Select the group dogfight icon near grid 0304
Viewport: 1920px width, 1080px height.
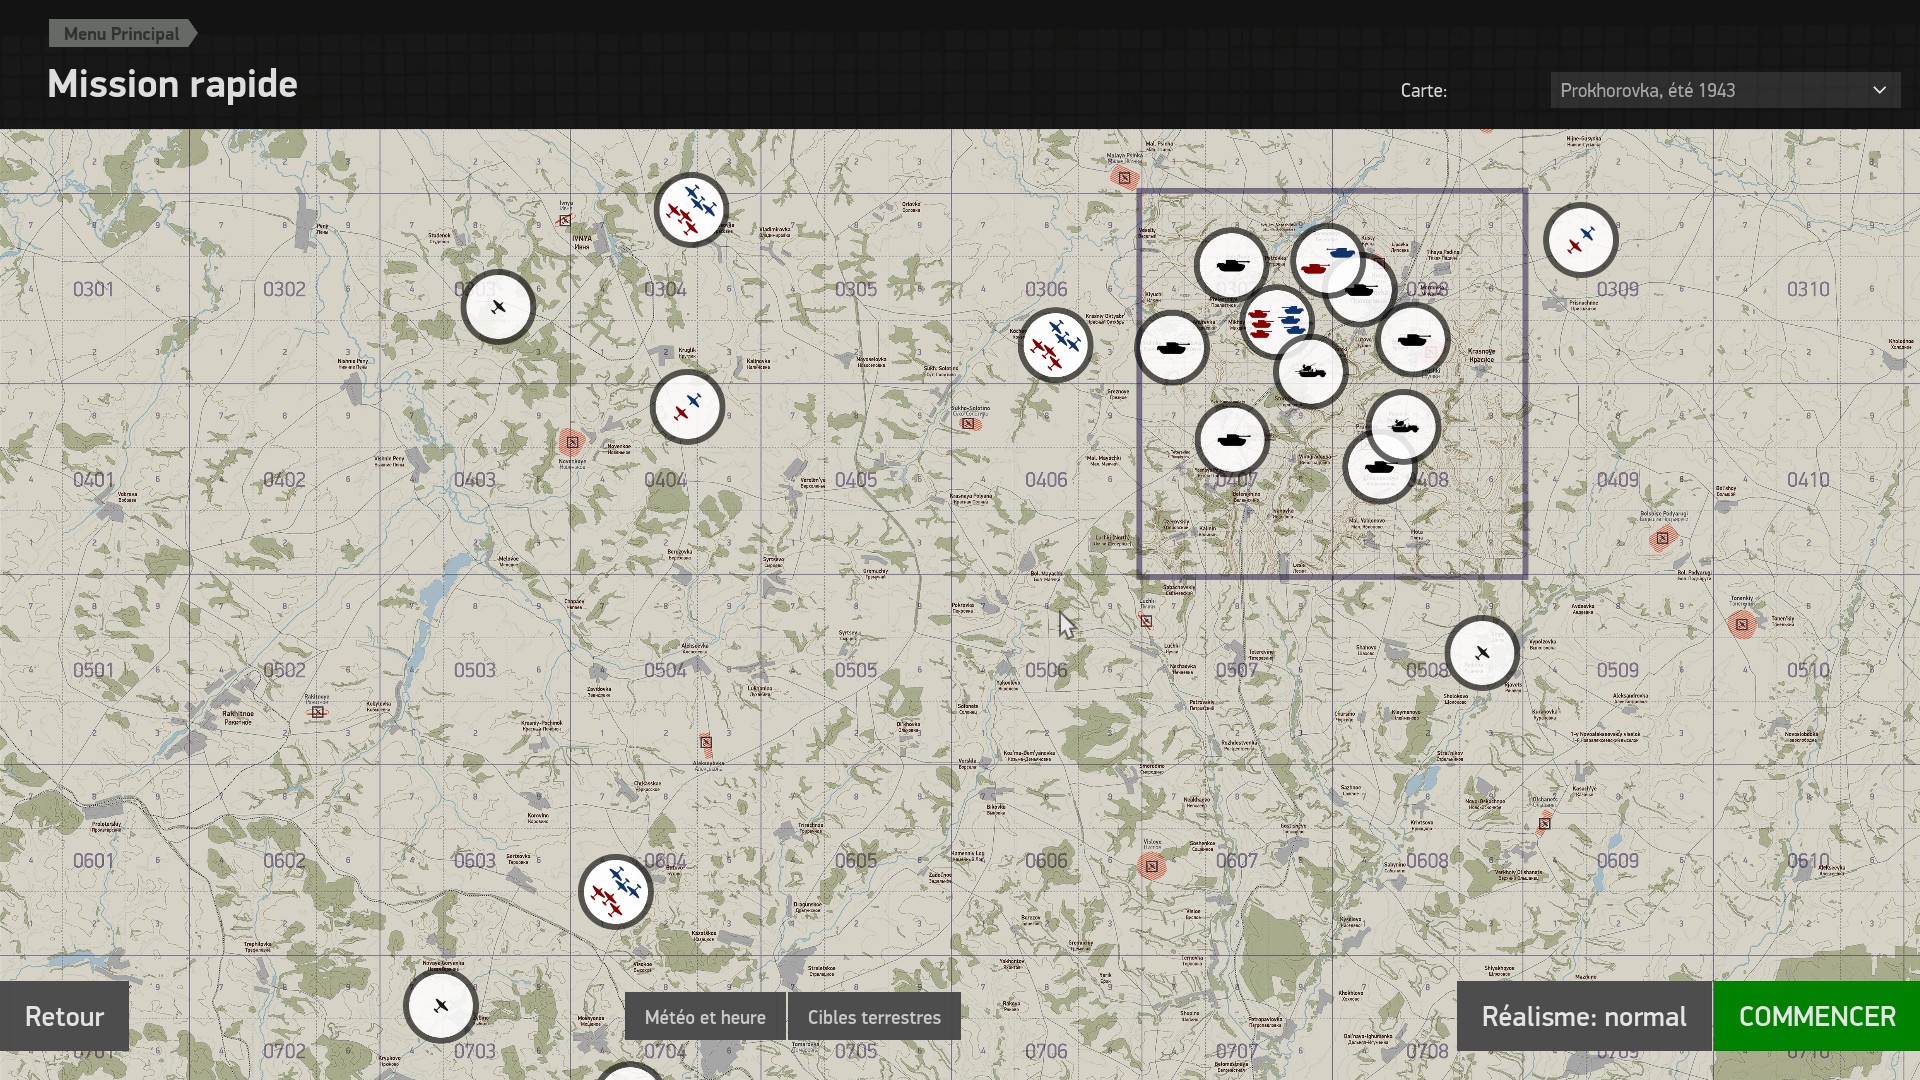click(x=691, y=210)
